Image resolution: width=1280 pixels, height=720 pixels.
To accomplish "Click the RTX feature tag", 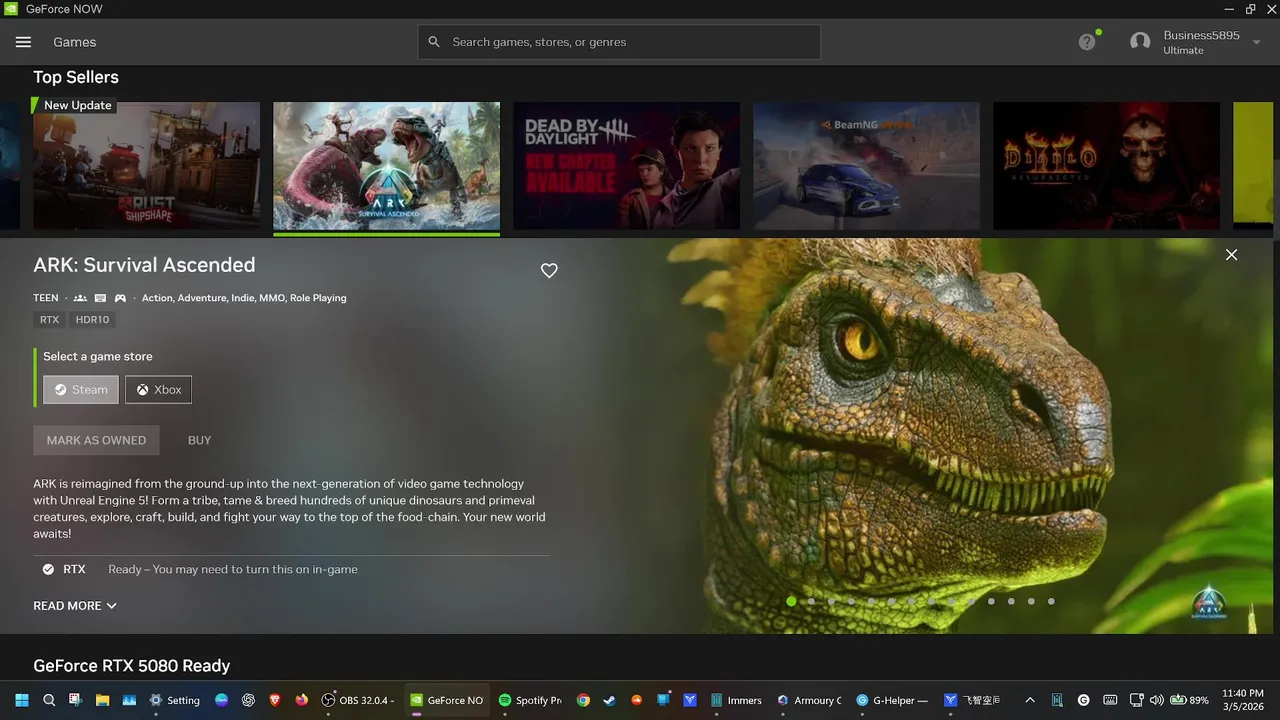I will pos(49,320).
